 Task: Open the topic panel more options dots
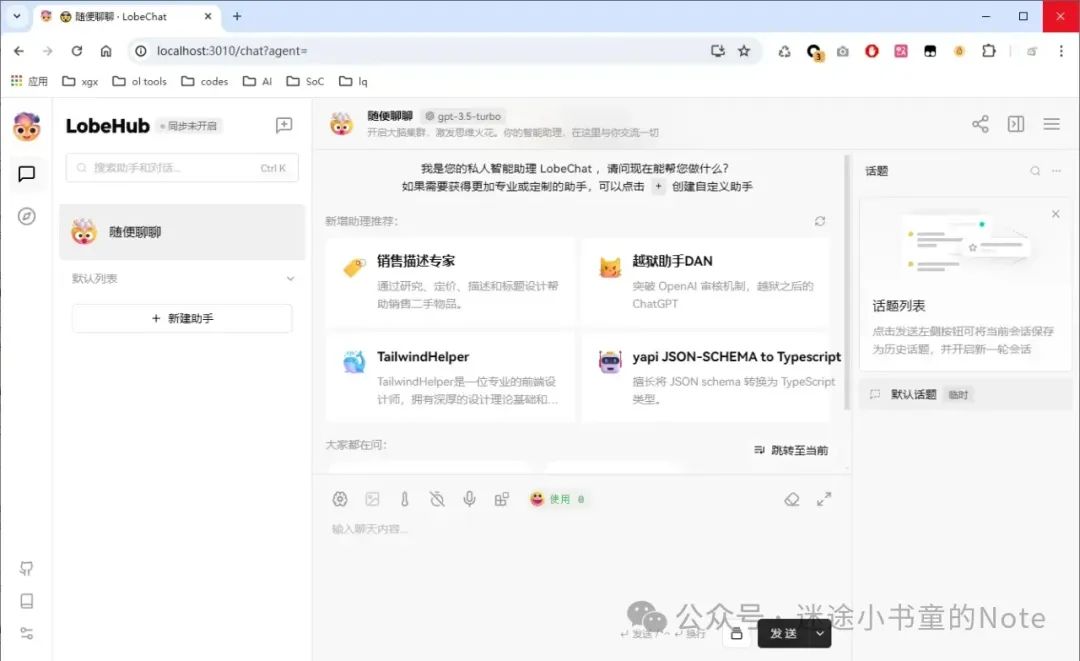click(1056, 171)
